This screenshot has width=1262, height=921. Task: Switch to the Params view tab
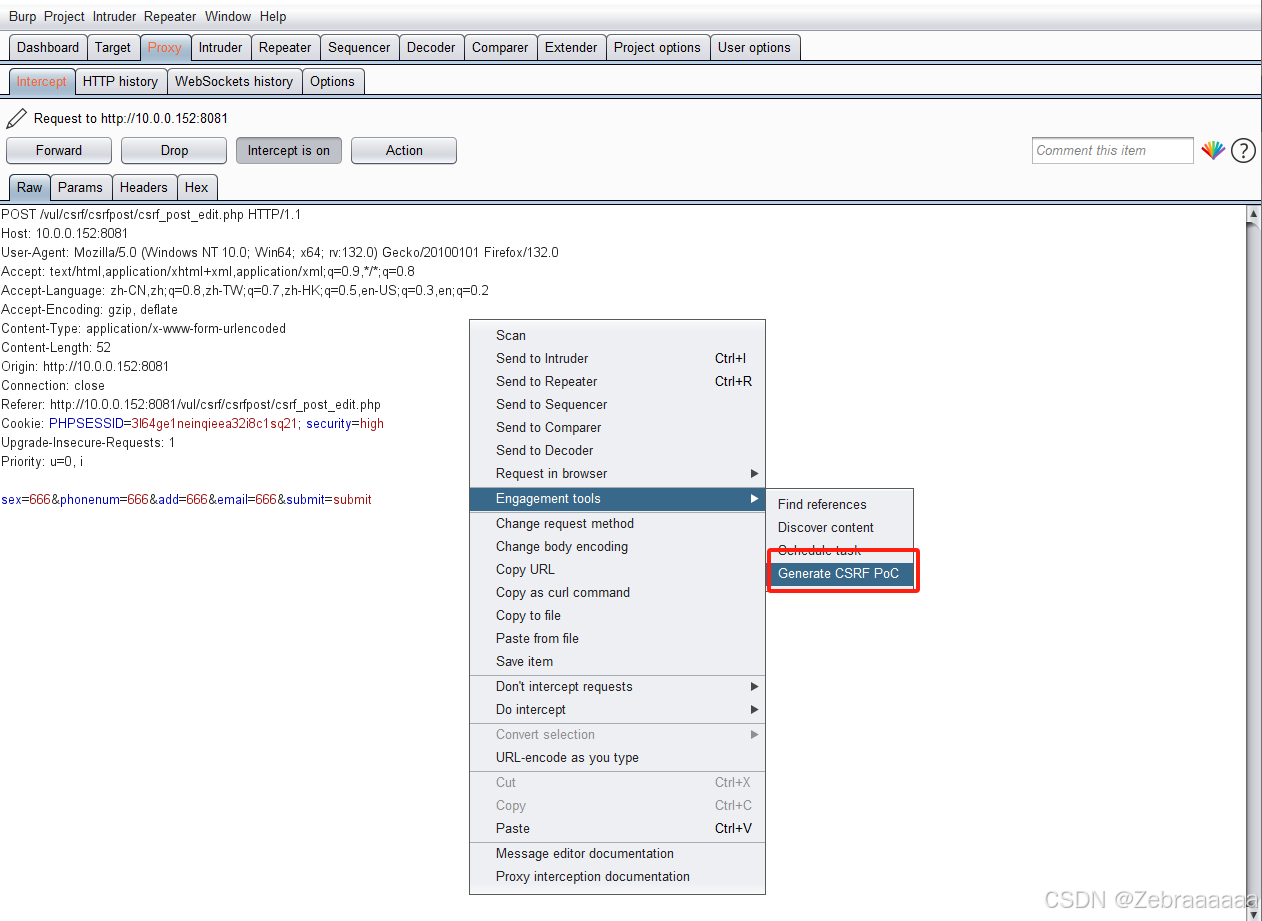[x=80, y=187]
